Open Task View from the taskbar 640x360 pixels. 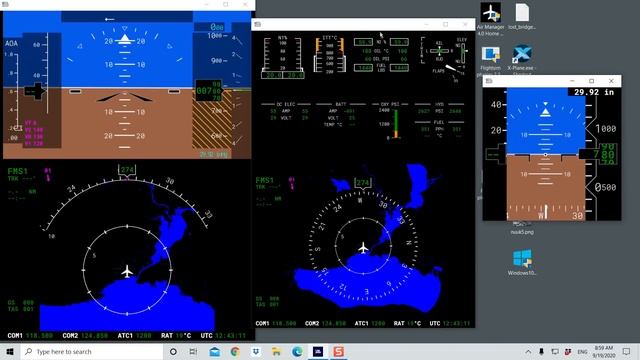pos(193,351)
